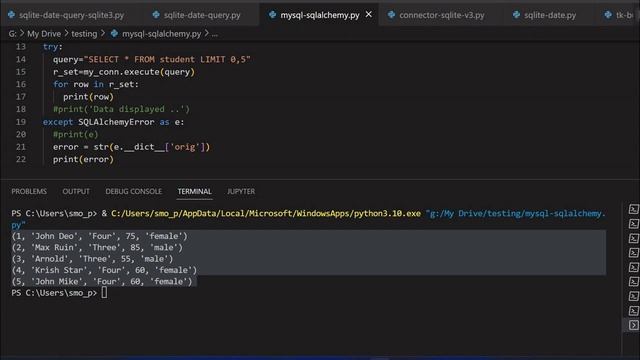Viewport: 640px width, 360px height.
Task: Click the 'John Deo' output row
Action: (x=100, y=236)
